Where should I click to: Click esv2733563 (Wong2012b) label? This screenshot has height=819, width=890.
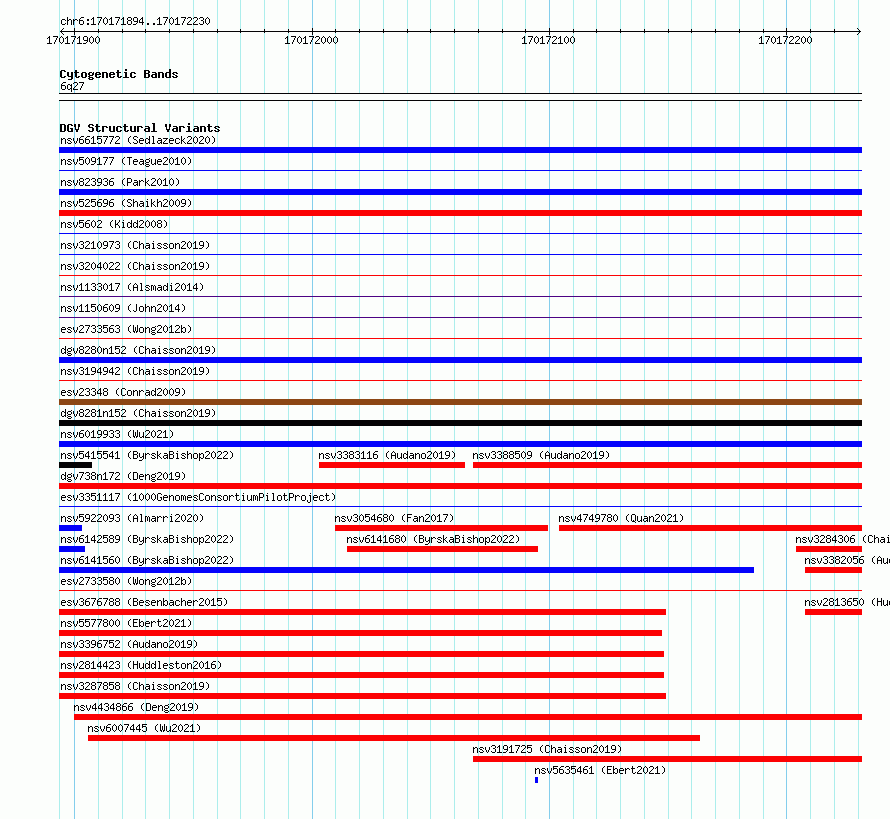[126, 329]
